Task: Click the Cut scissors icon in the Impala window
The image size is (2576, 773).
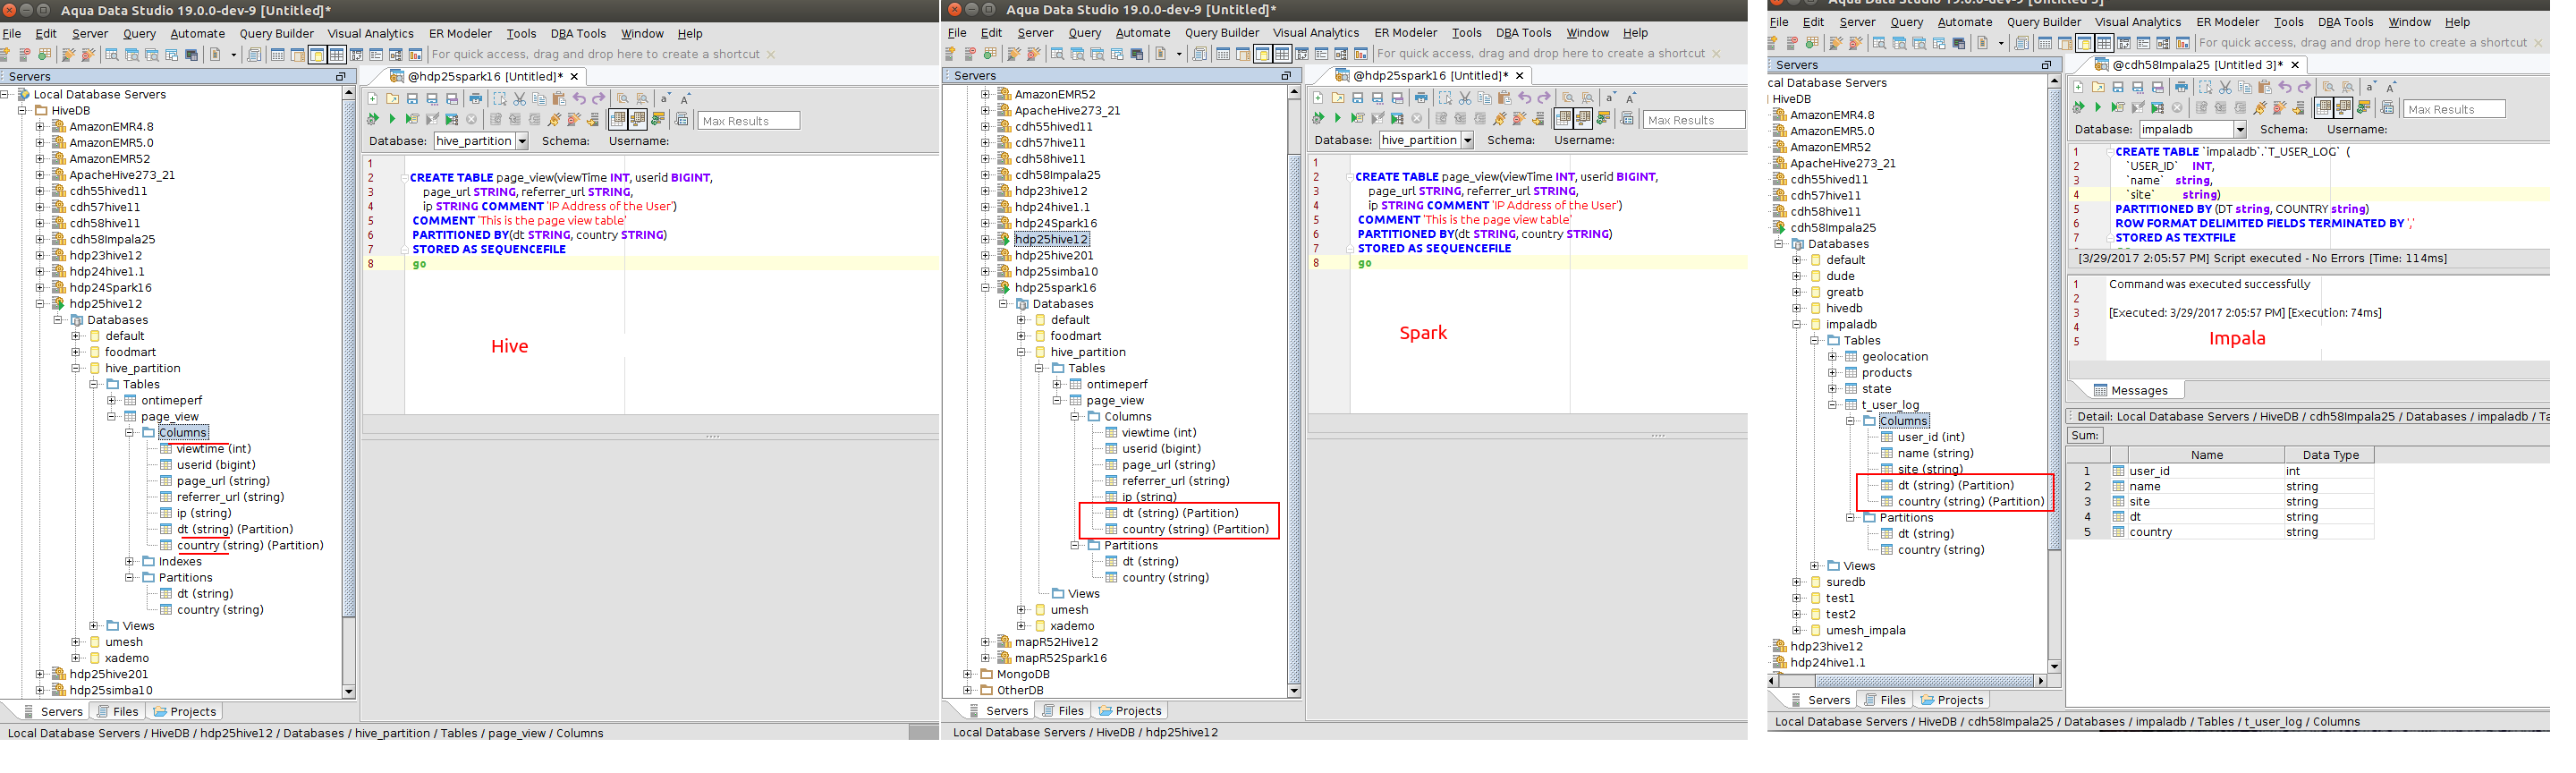Action: coord(2225,87)
